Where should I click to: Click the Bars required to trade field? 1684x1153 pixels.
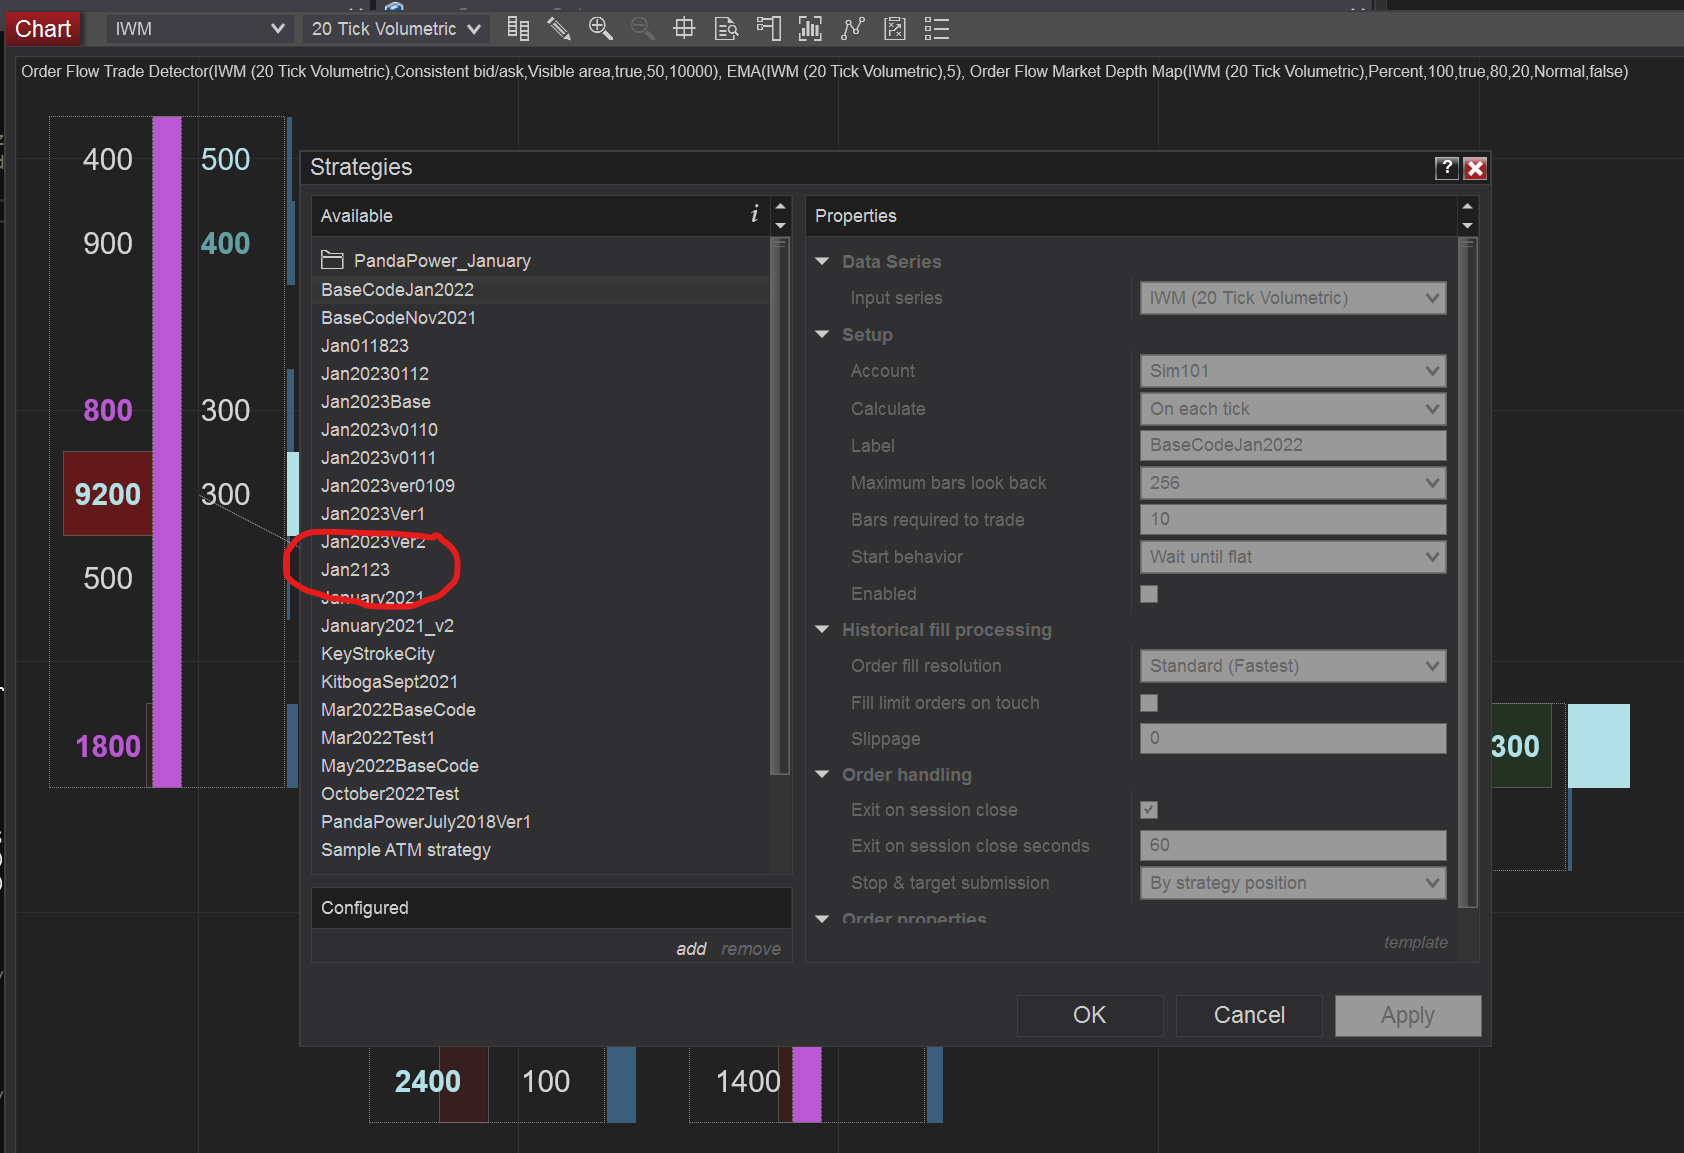pos(1293,519)
